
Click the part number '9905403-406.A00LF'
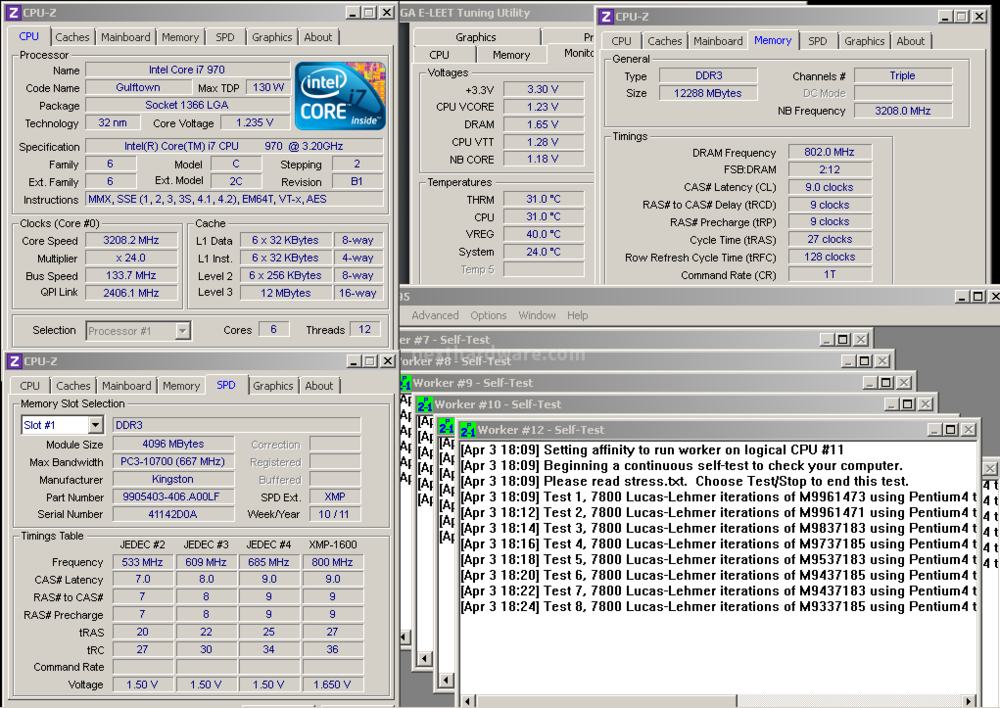173,496
